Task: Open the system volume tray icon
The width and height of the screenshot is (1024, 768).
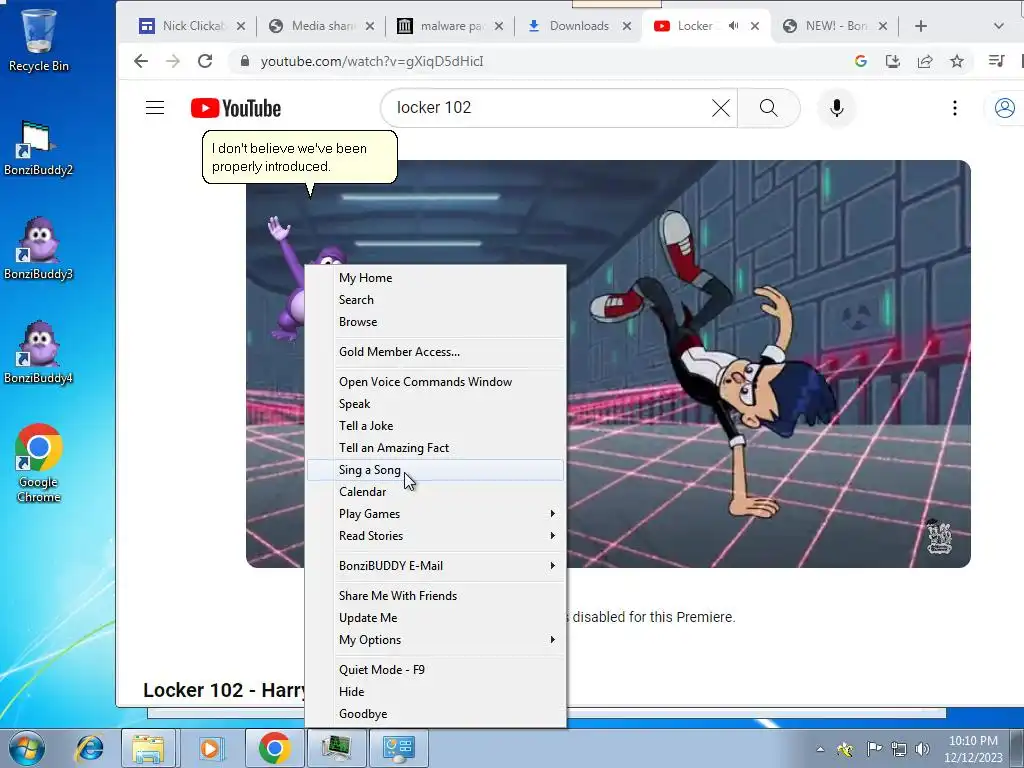Action: pyautogui.click(x=922, y=749)
